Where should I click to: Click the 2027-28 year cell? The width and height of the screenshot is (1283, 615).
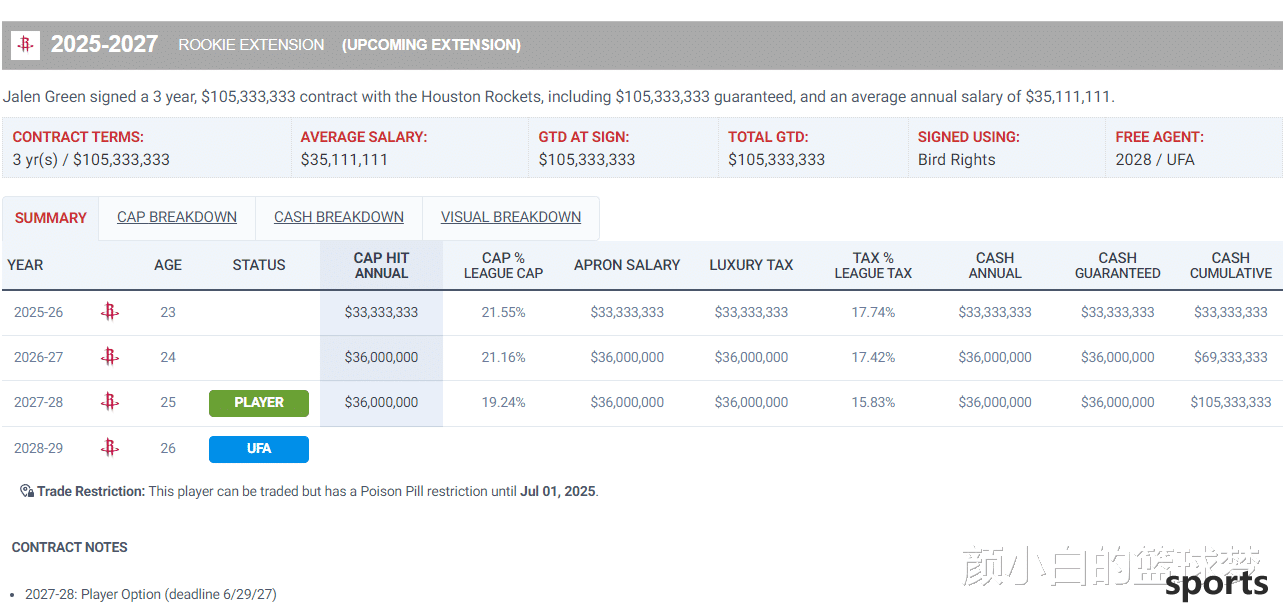(38, 402)
